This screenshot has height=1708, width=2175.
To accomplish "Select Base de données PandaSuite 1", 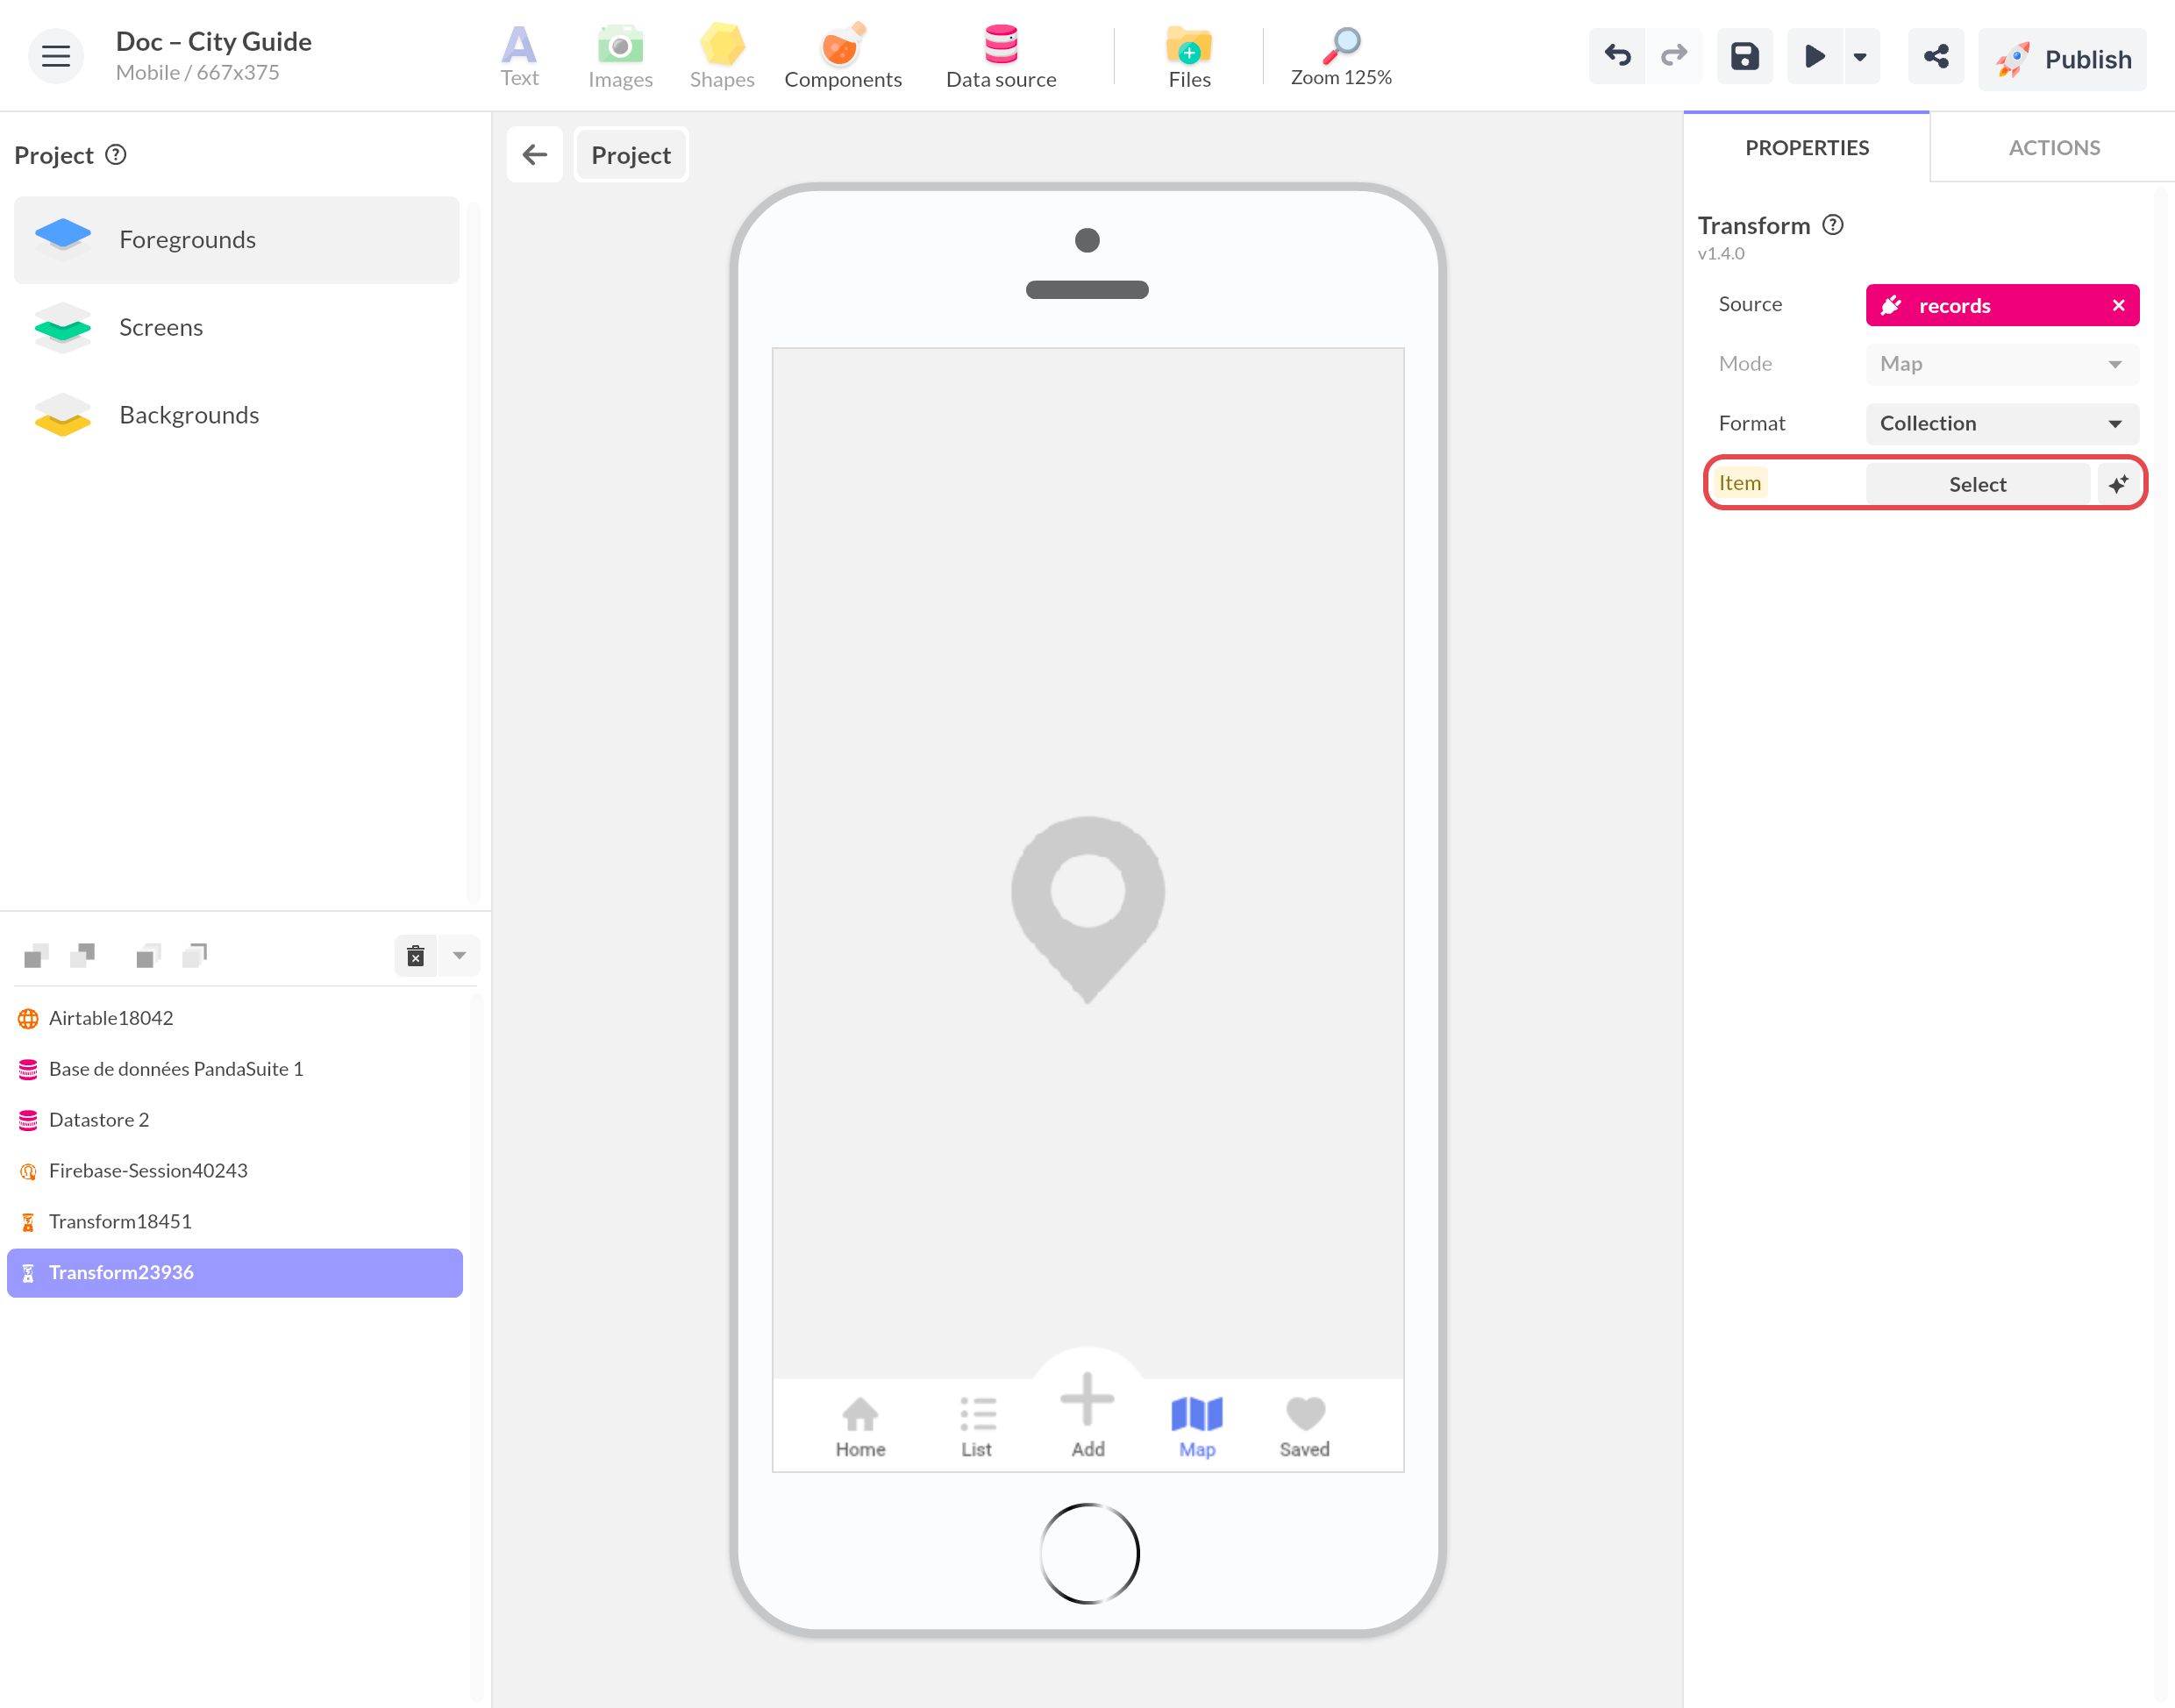I will tap(236, 1069).
